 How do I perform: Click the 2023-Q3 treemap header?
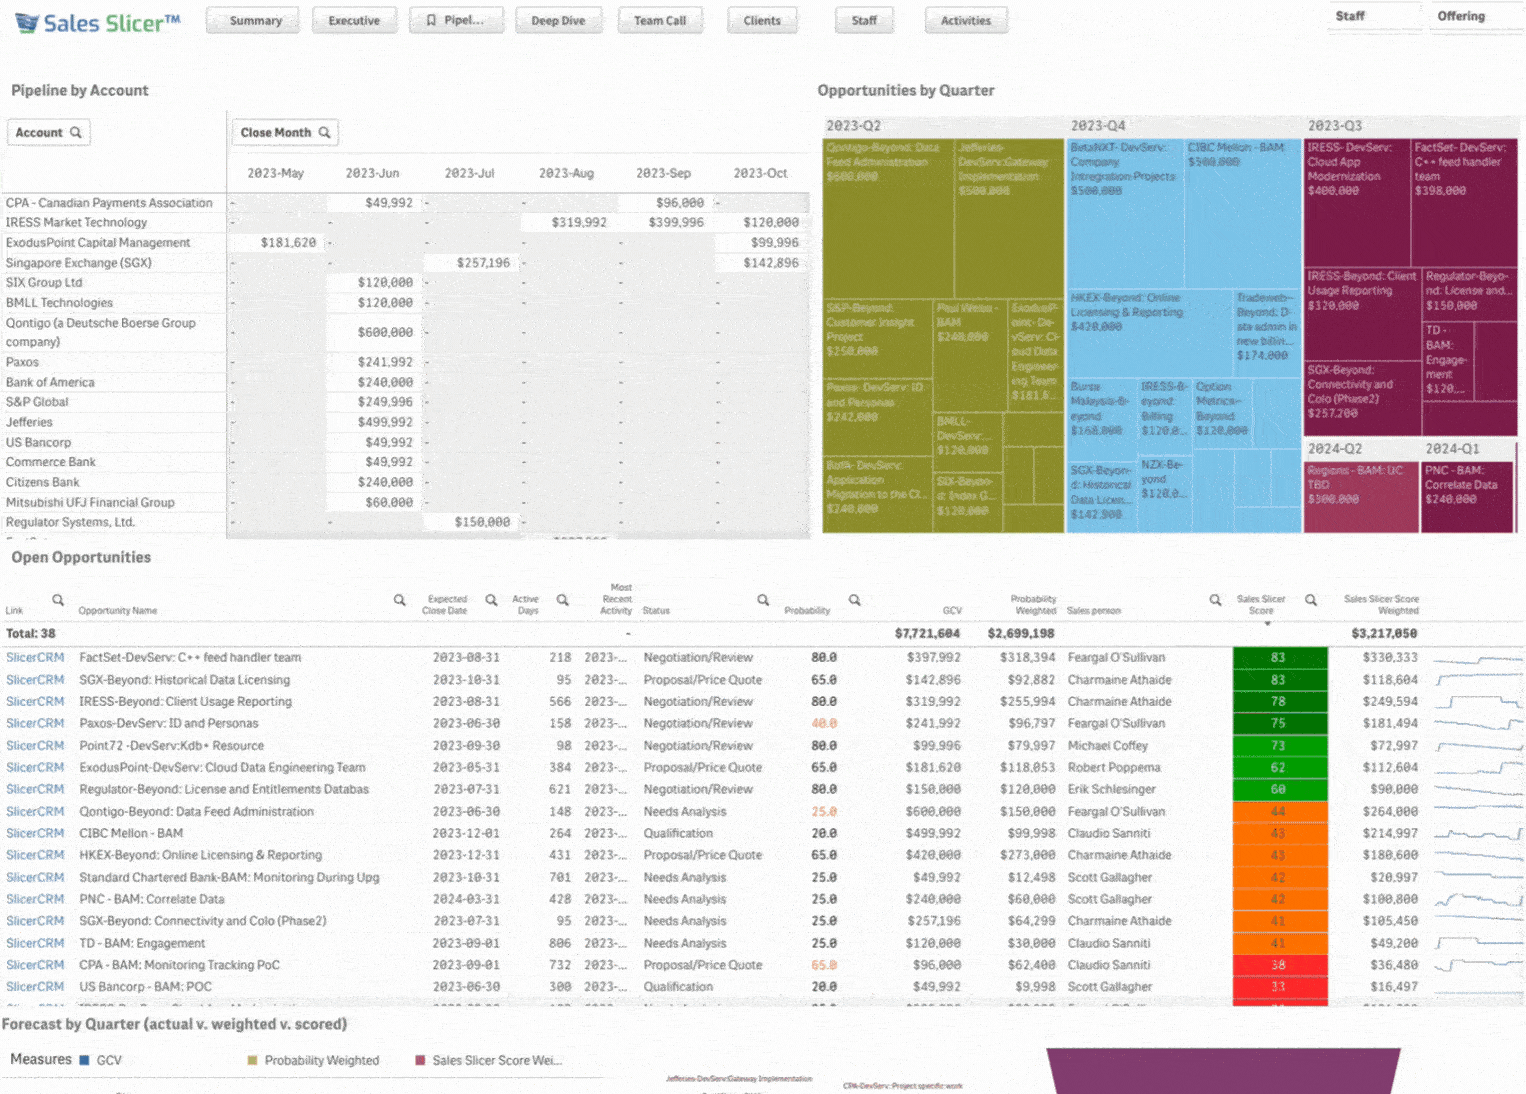tap(1411, 126)
